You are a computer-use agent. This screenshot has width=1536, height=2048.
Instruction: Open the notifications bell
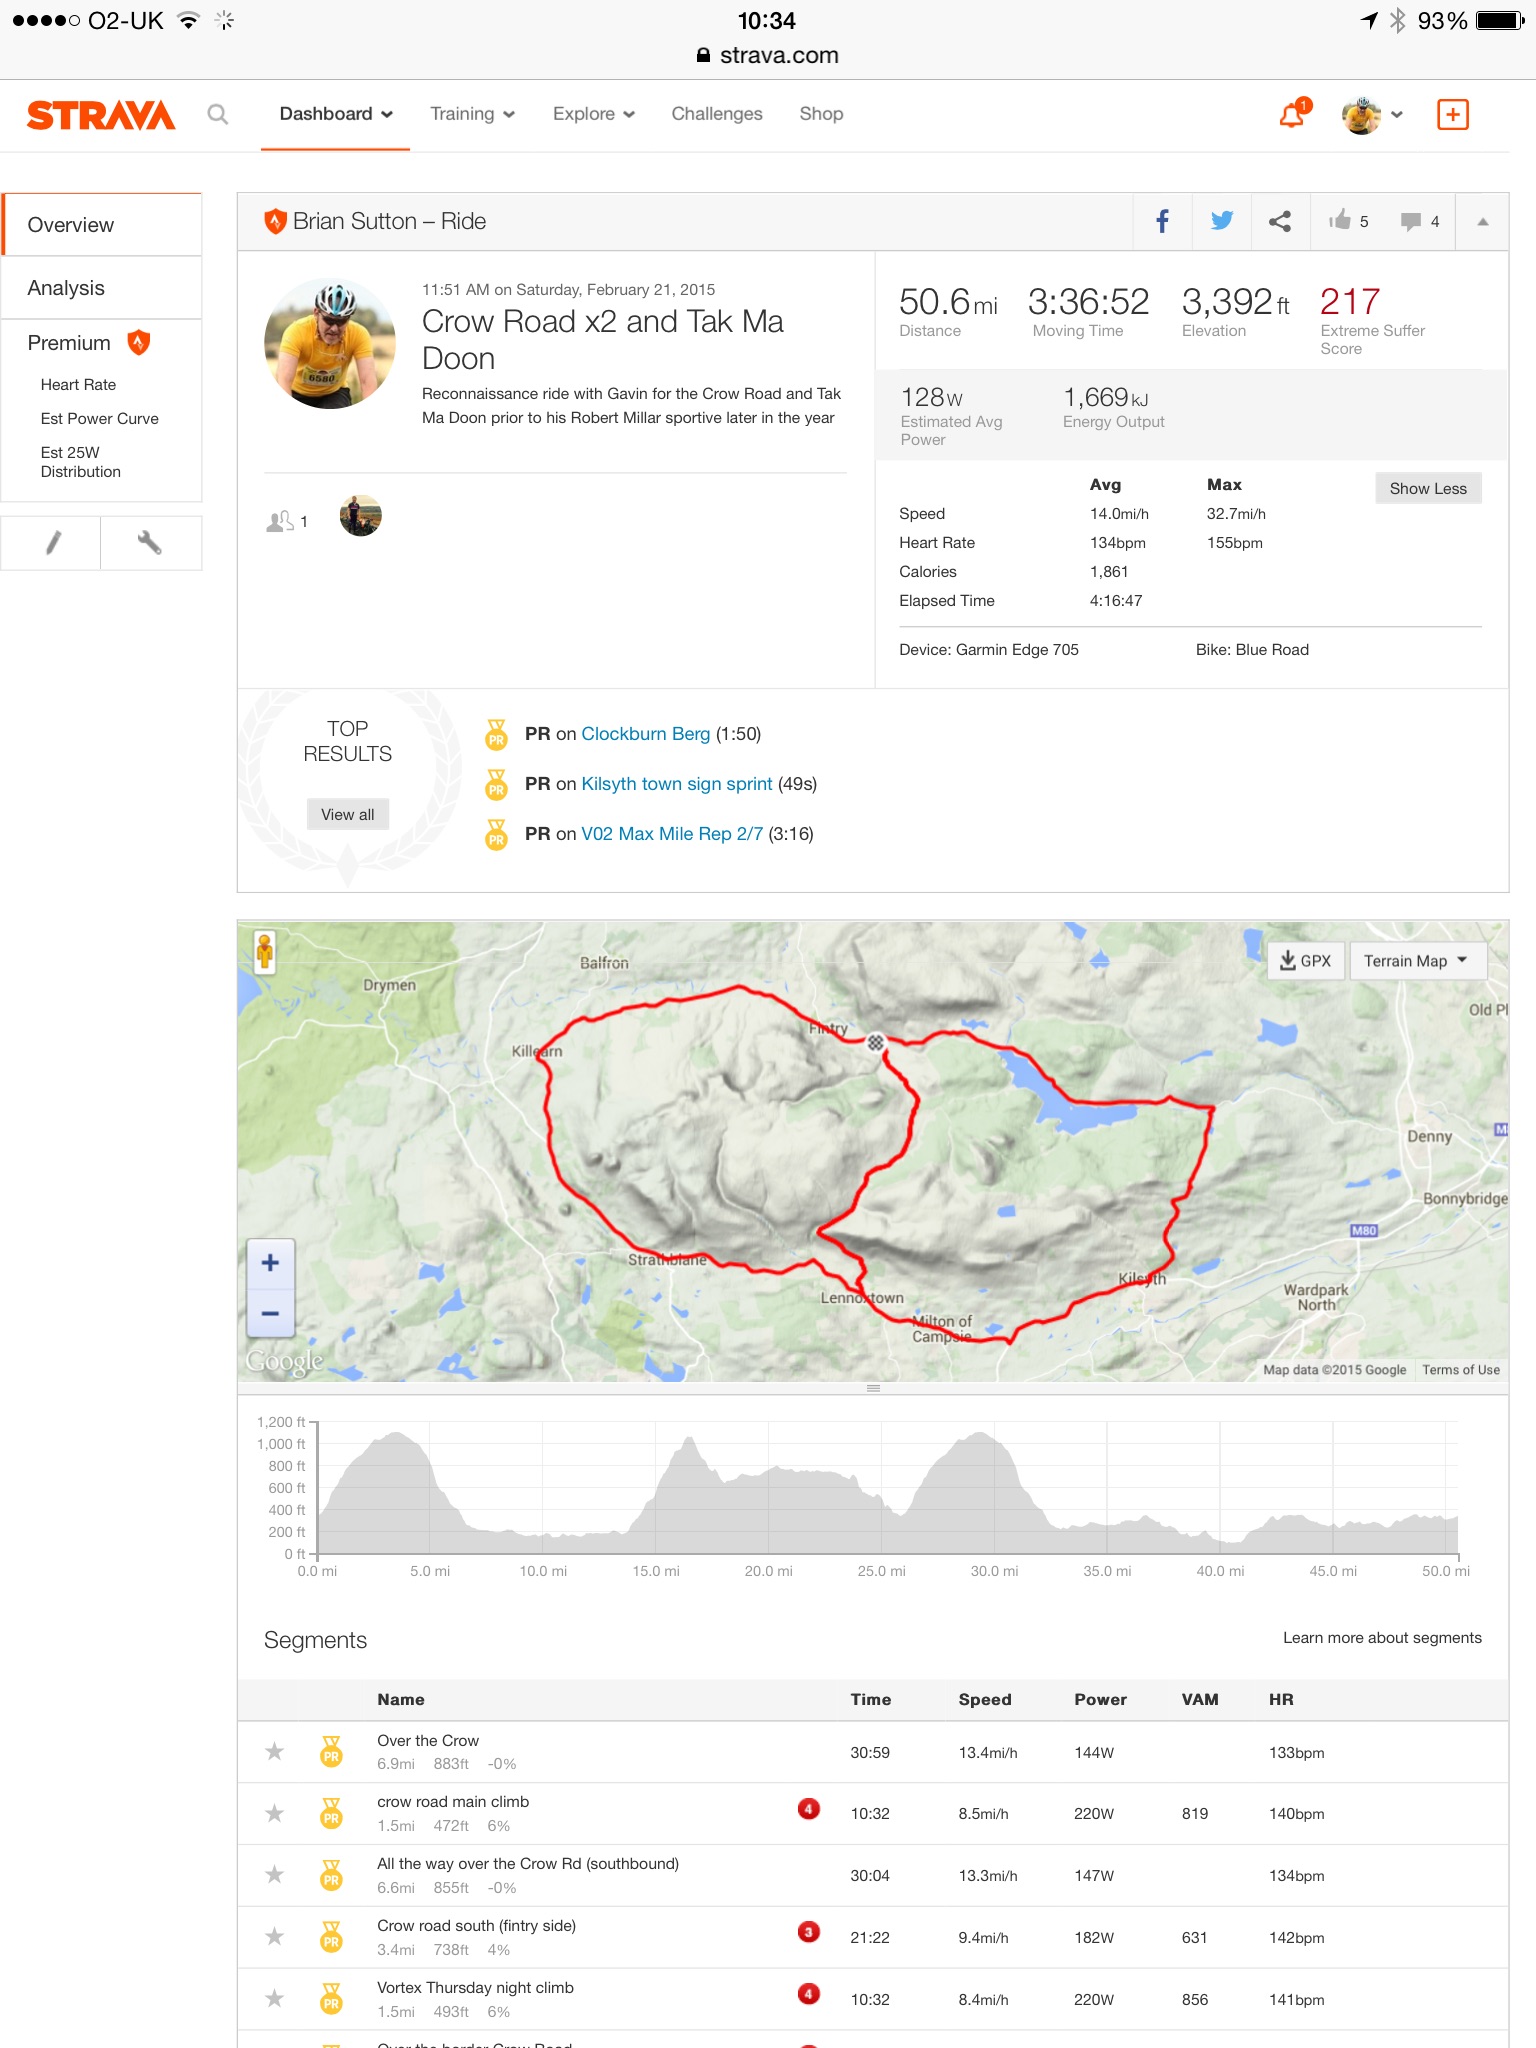tap(1292, 115)
